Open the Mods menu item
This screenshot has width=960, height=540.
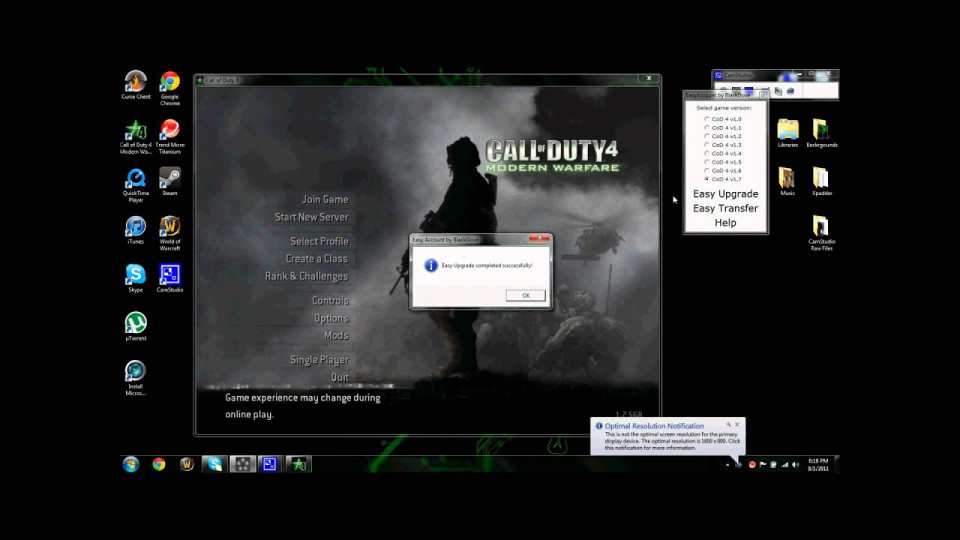click(336, 336)
